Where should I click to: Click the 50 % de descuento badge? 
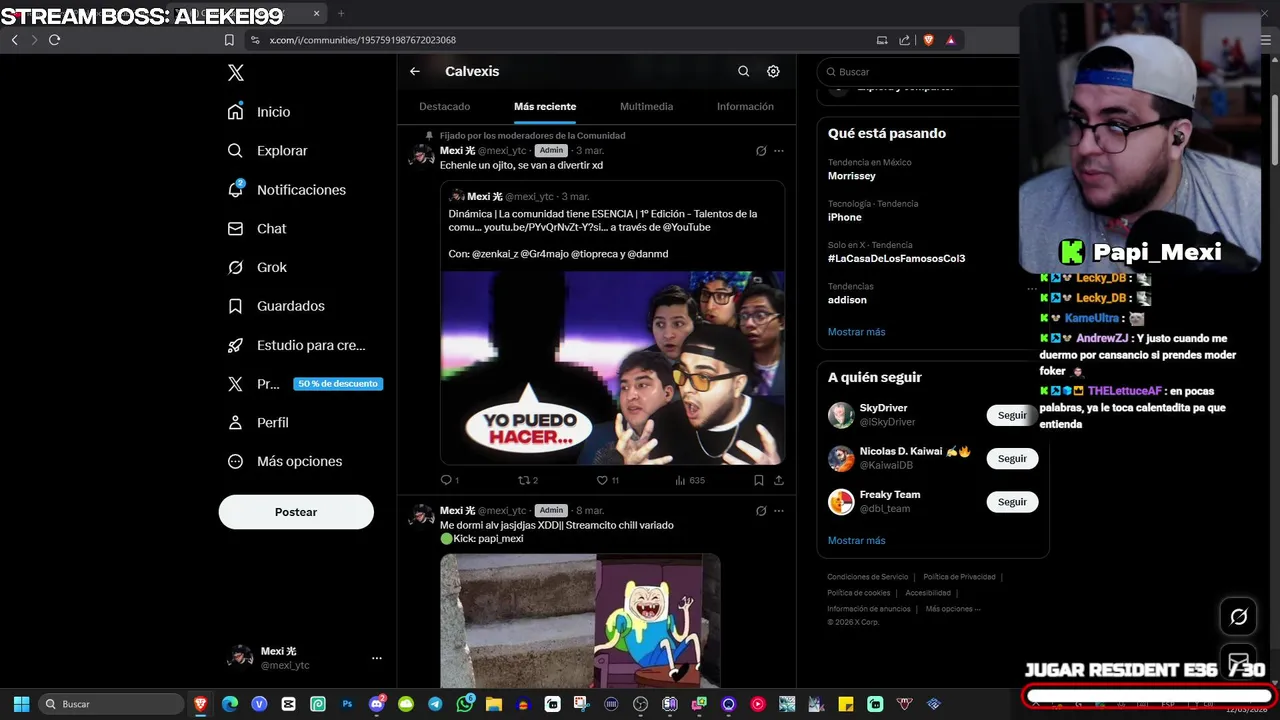point(338,384)
